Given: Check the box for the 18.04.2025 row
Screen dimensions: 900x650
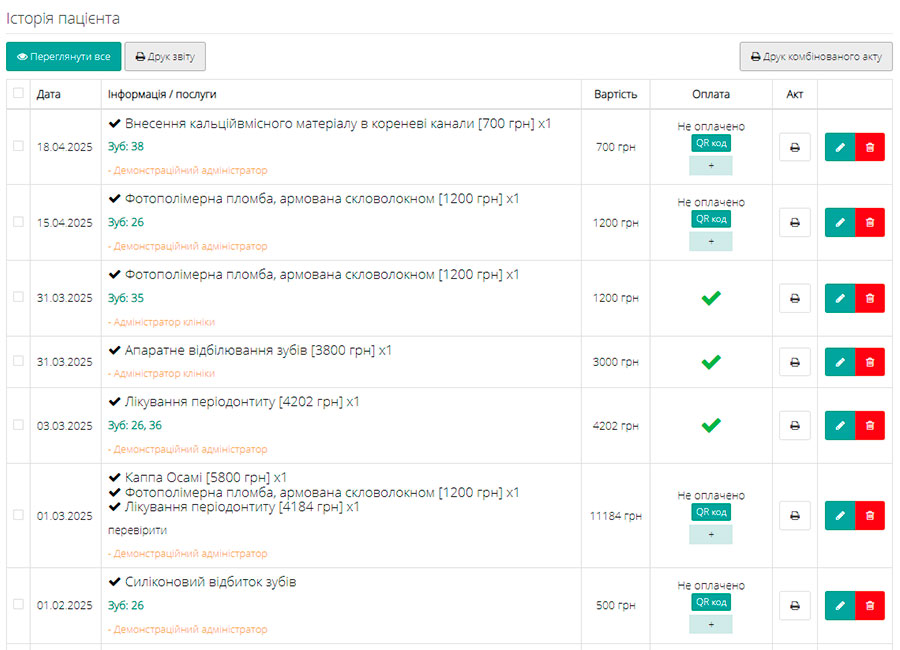Looking at the screenshot, I should click(x=18, y=146).
